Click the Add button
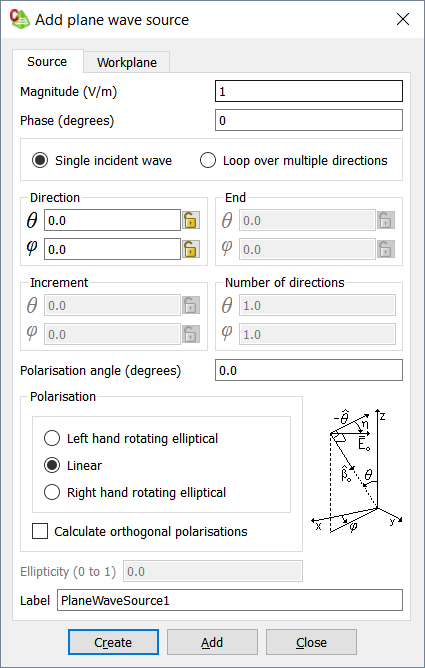 click(212, 642)
